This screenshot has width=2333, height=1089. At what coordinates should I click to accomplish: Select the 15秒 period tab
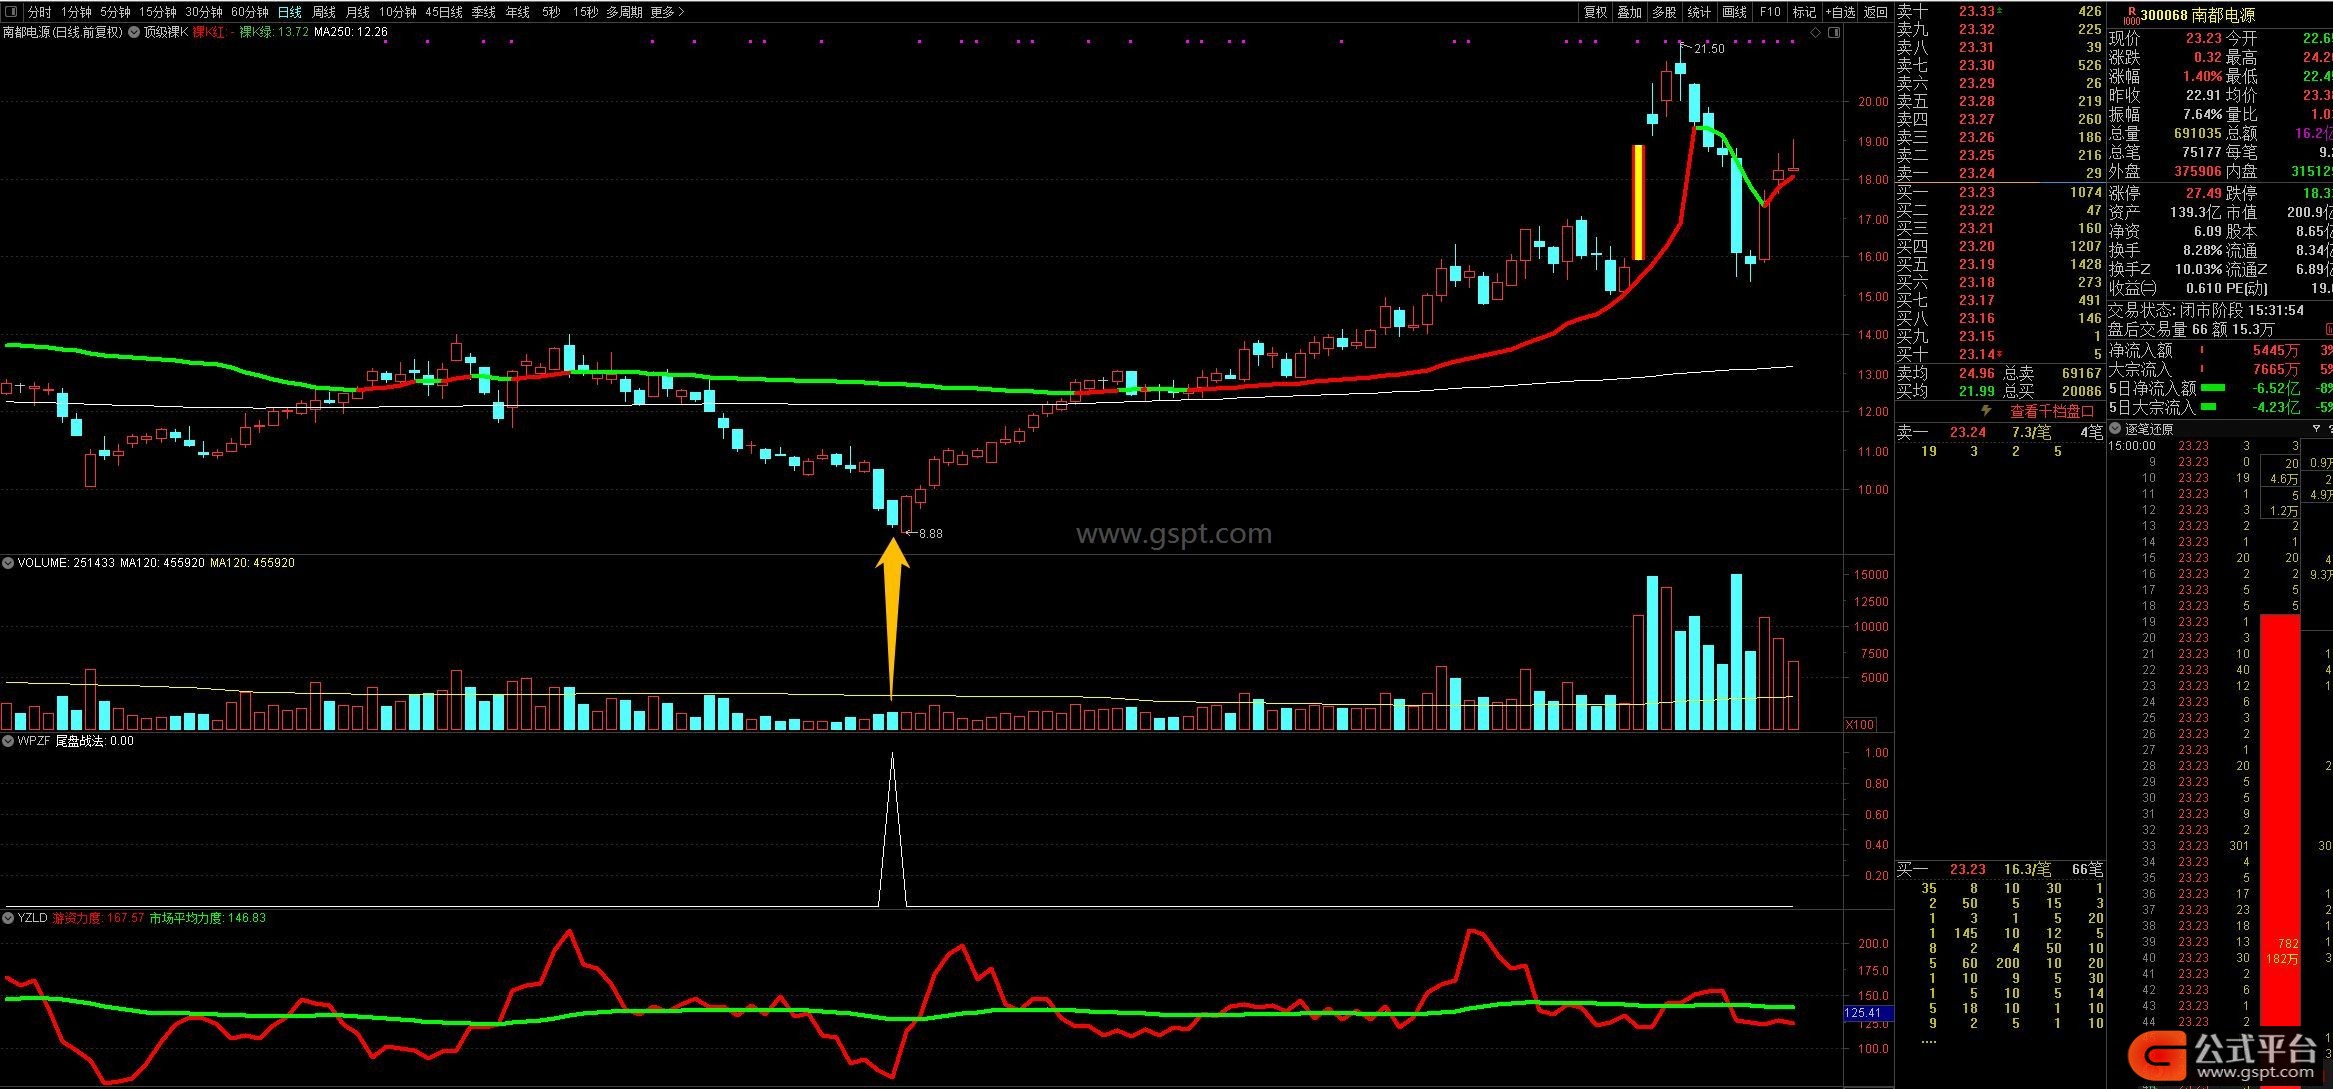[x=586, y=12]
